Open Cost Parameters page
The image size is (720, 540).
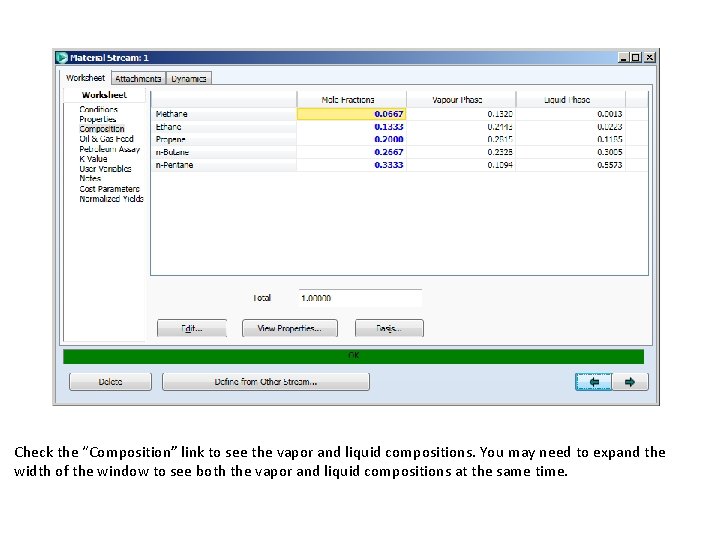click(x=109, y=189)
